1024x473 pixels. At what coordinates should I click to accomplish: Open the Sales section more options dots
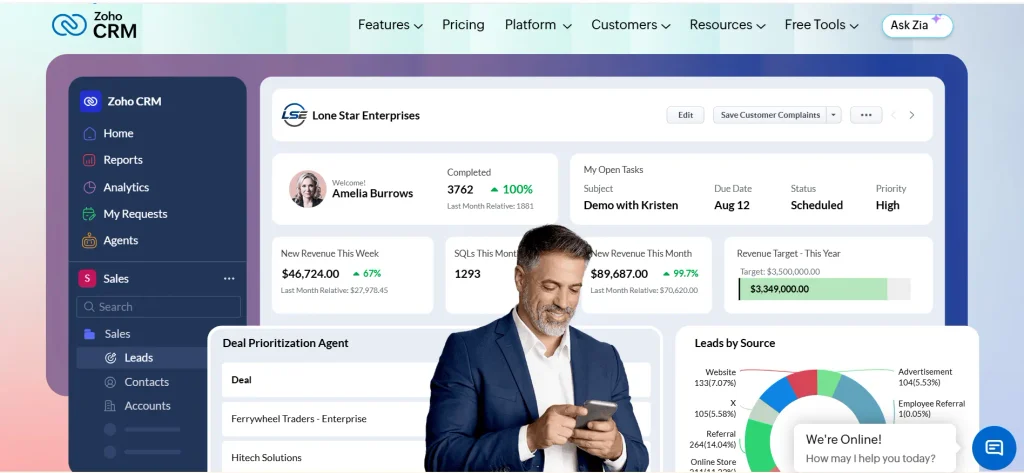pos(229,278)
